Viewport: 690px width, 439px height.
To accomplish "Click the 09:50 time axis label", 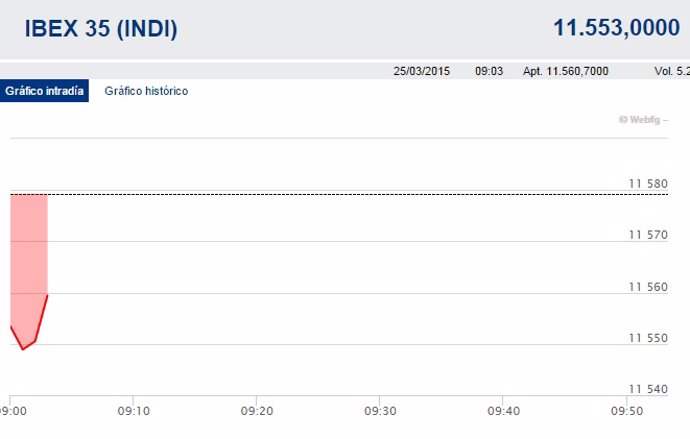I will click(x=627, y=411).
